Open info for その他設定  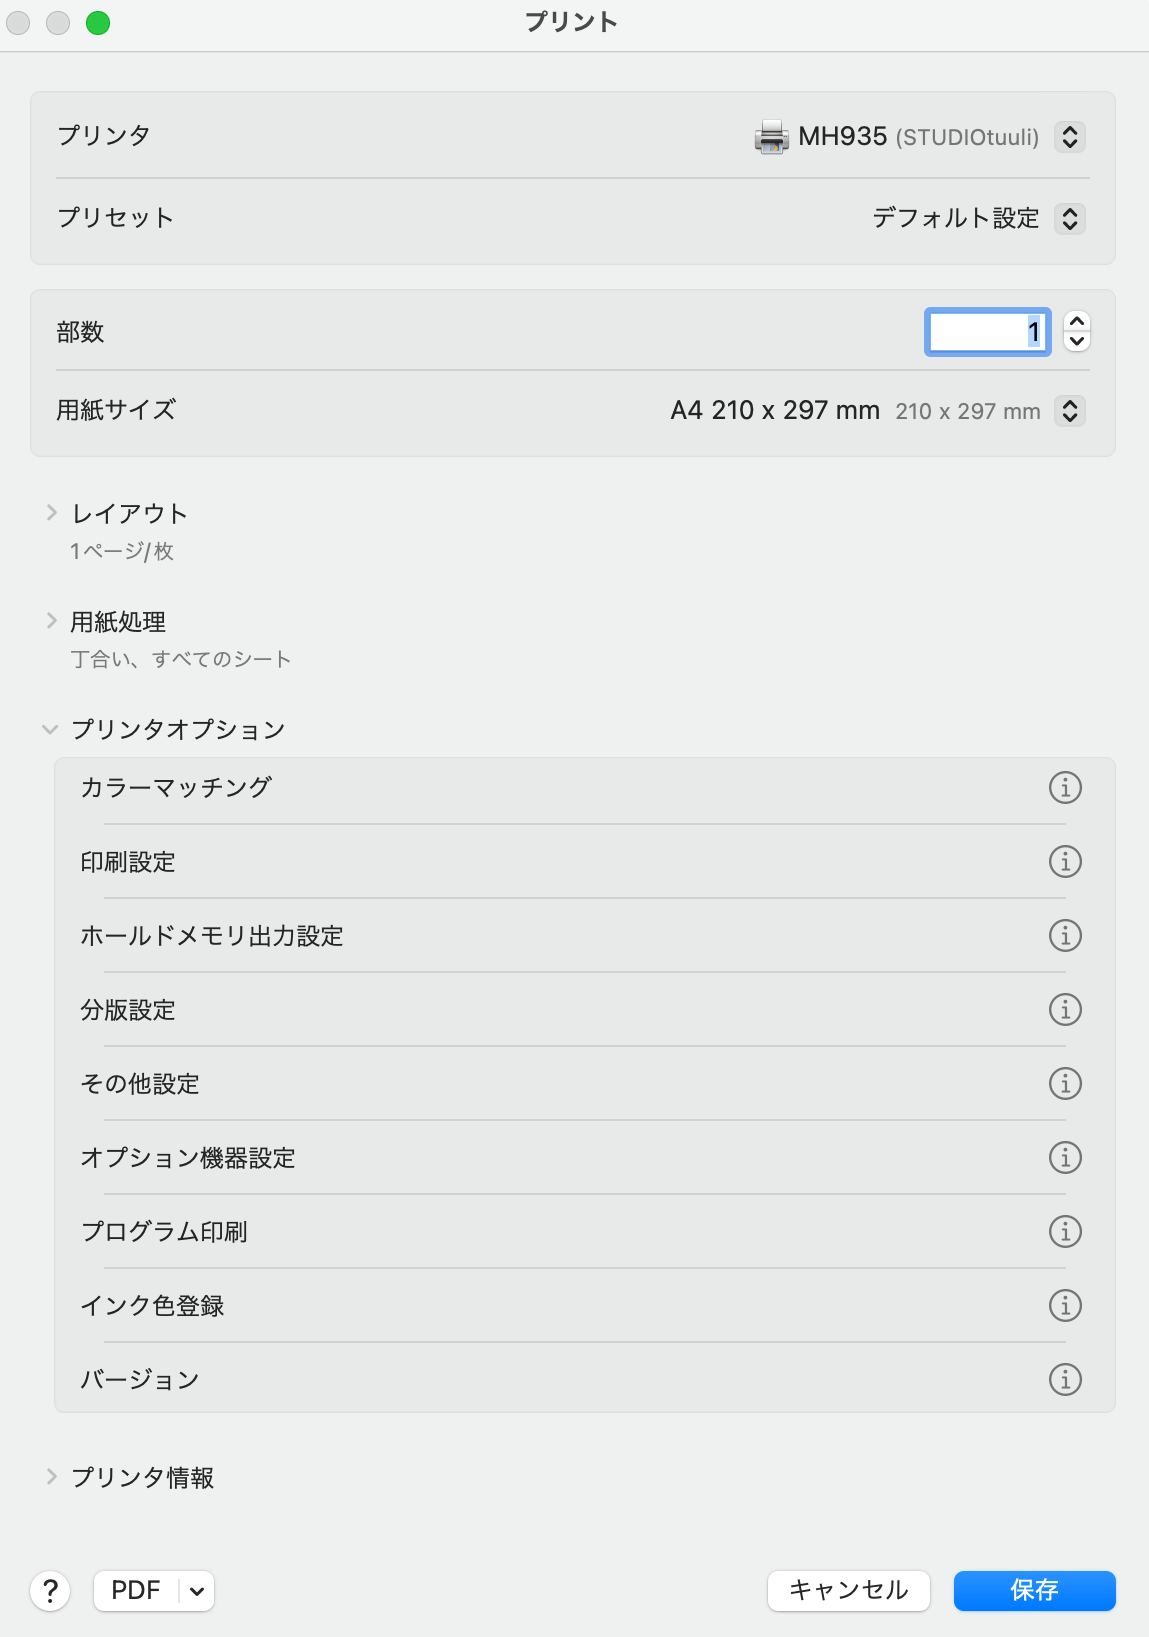pyautogui.click(x=1065, y=1084)
